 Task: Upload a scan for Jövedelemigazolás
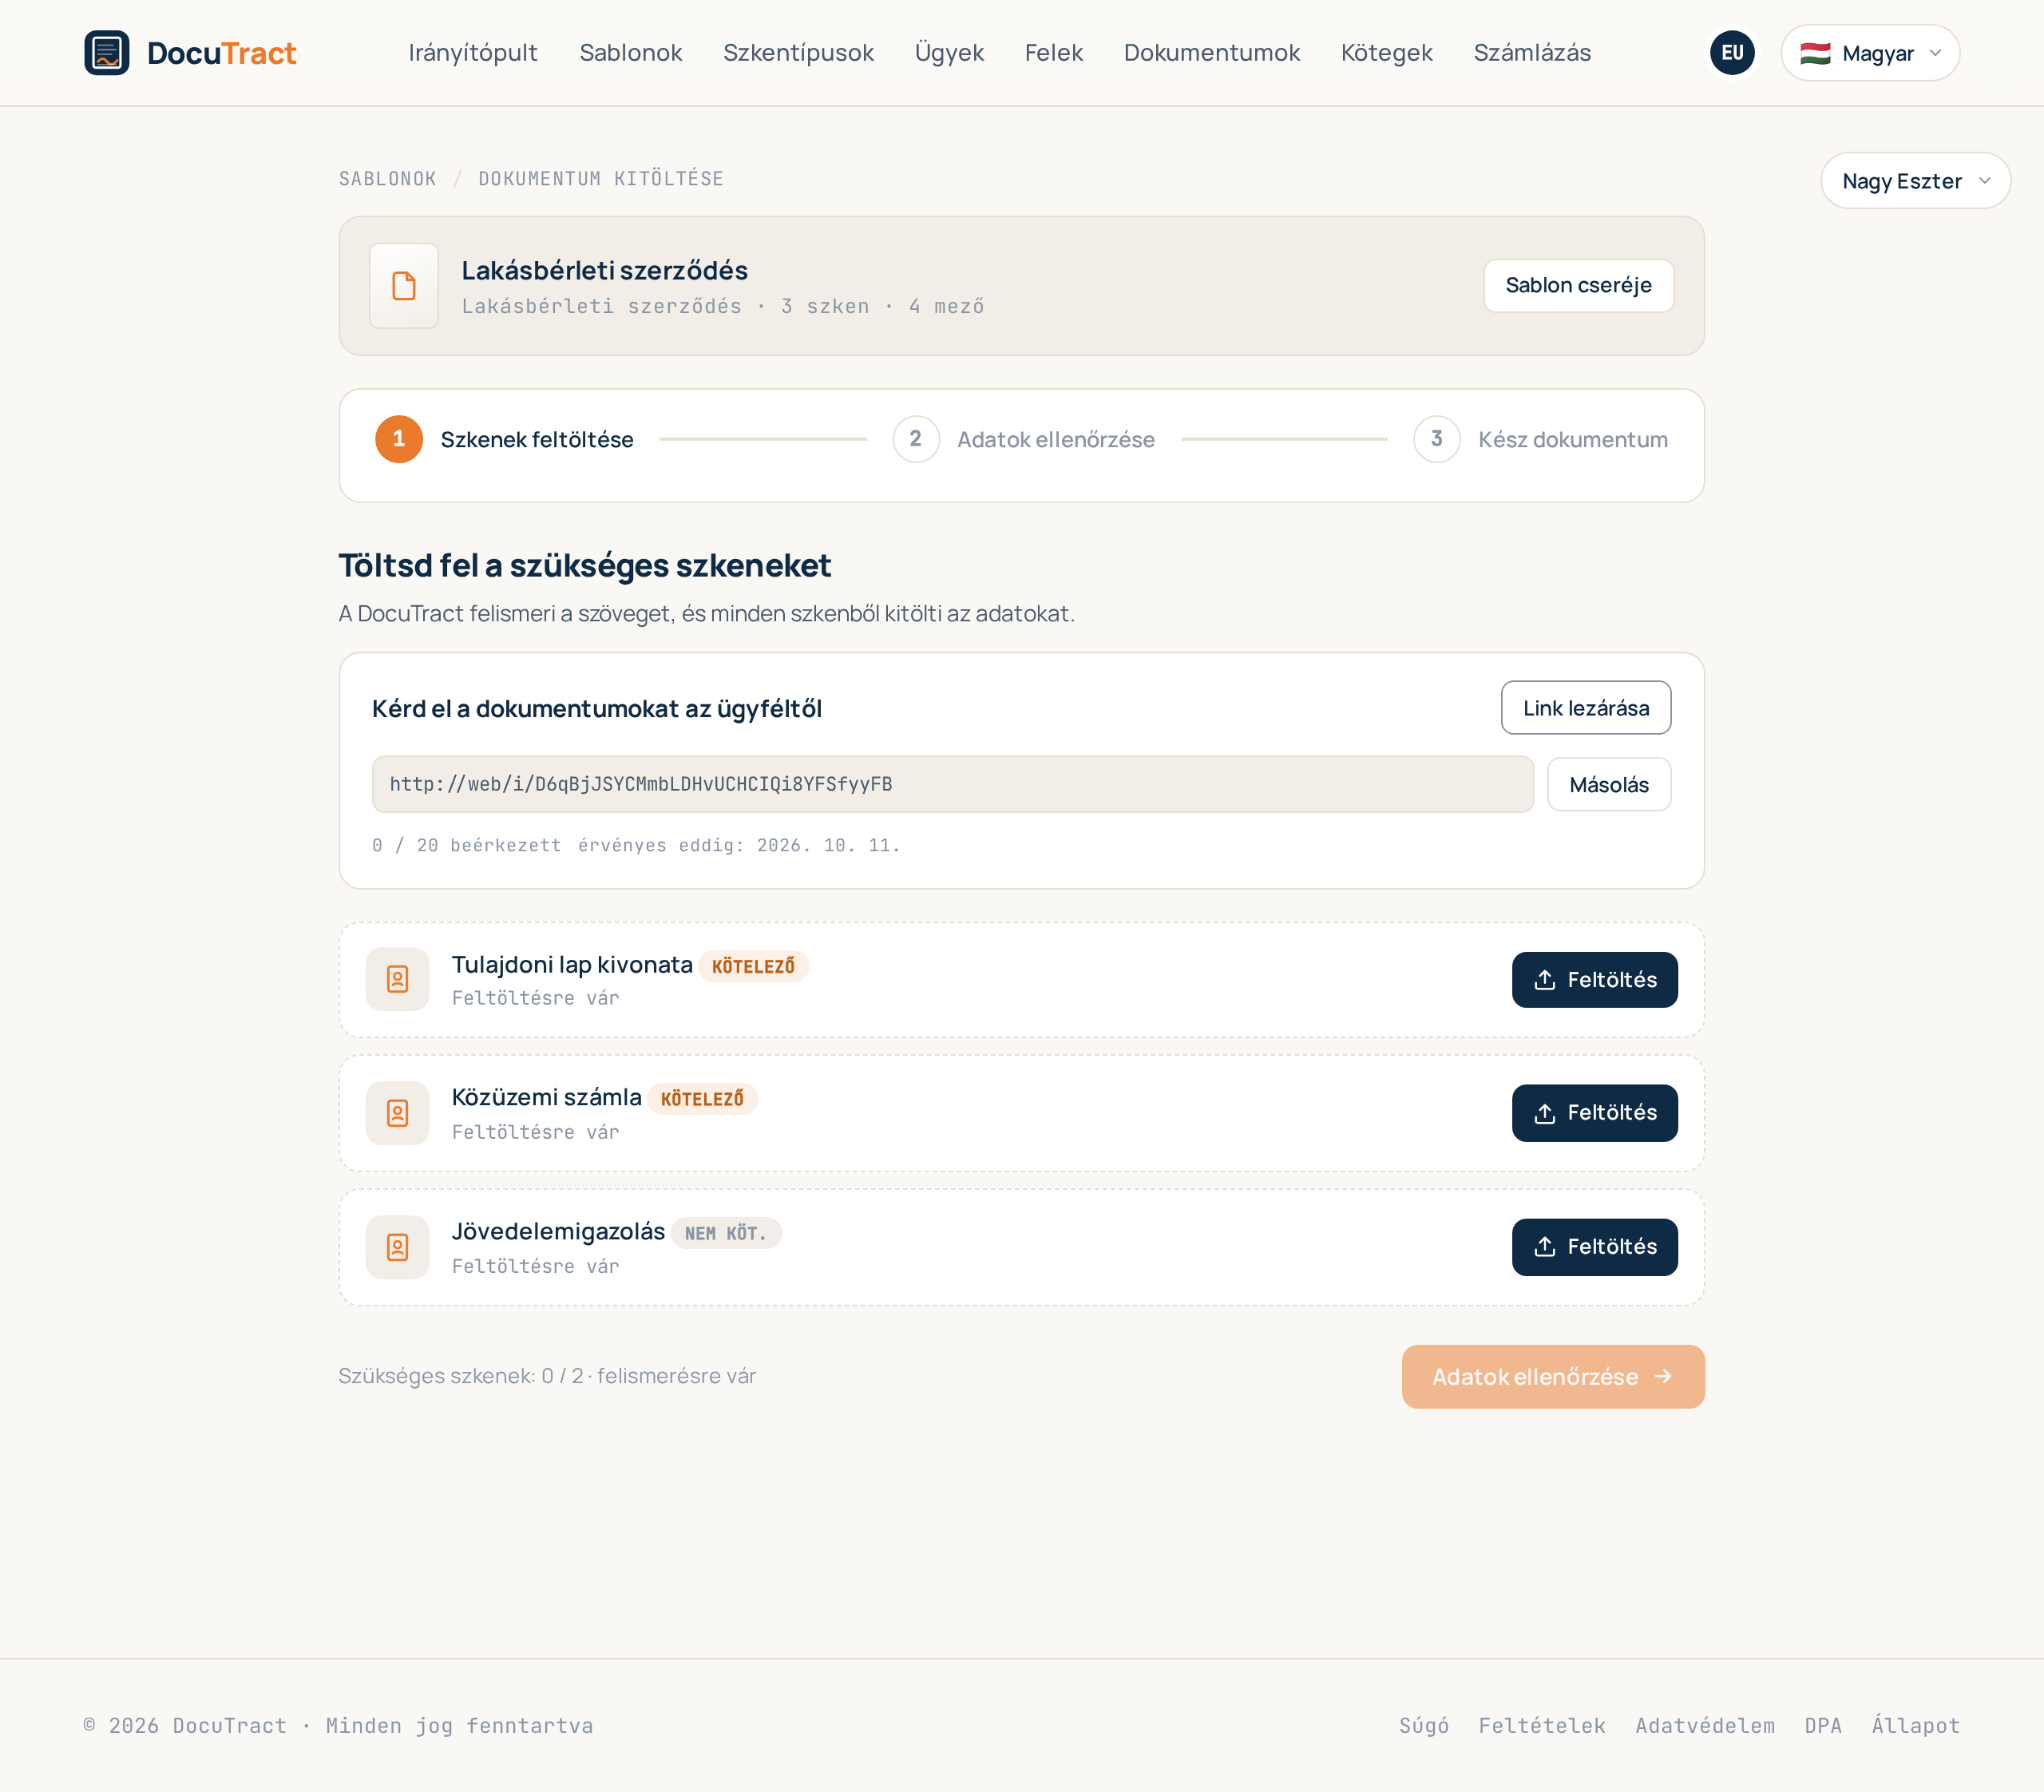click(x=1594, y=1247)
